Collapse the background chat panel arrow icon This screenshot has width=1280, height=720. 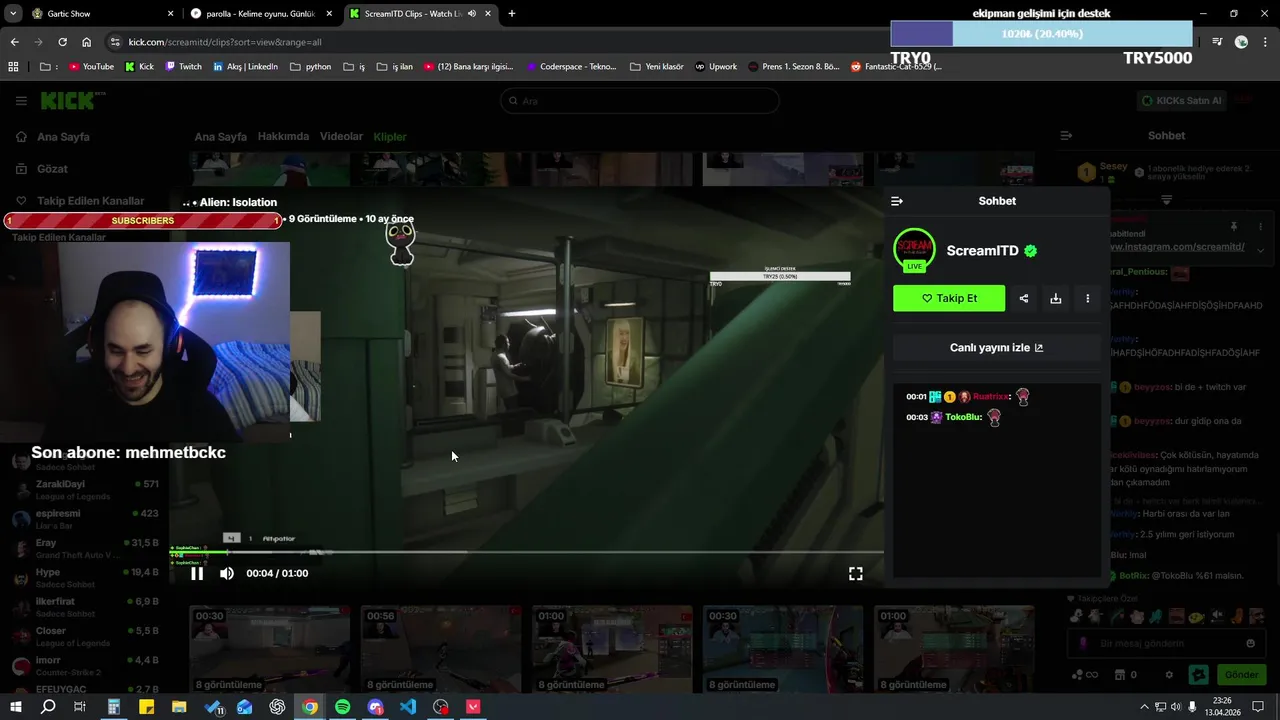coord(1066,136)
